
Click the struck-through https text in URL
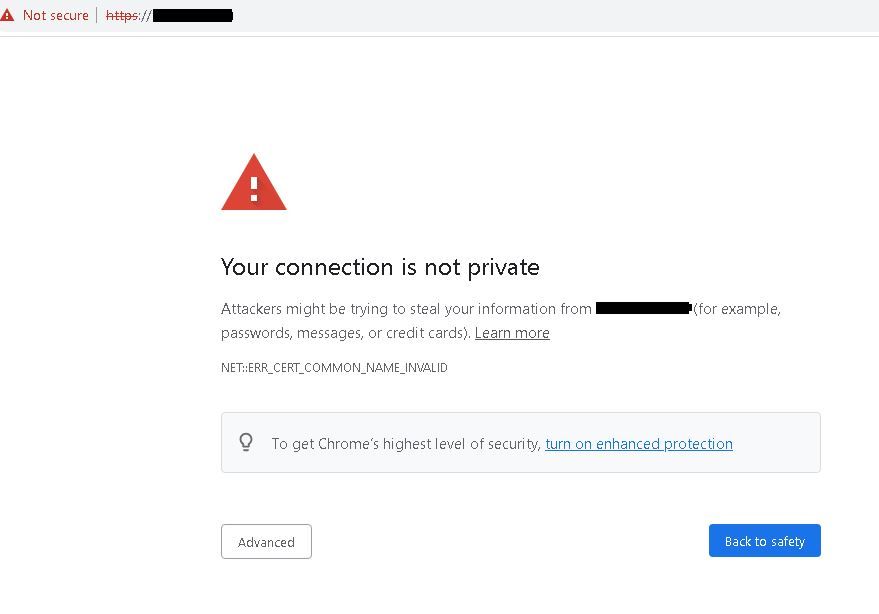(122, 16)
